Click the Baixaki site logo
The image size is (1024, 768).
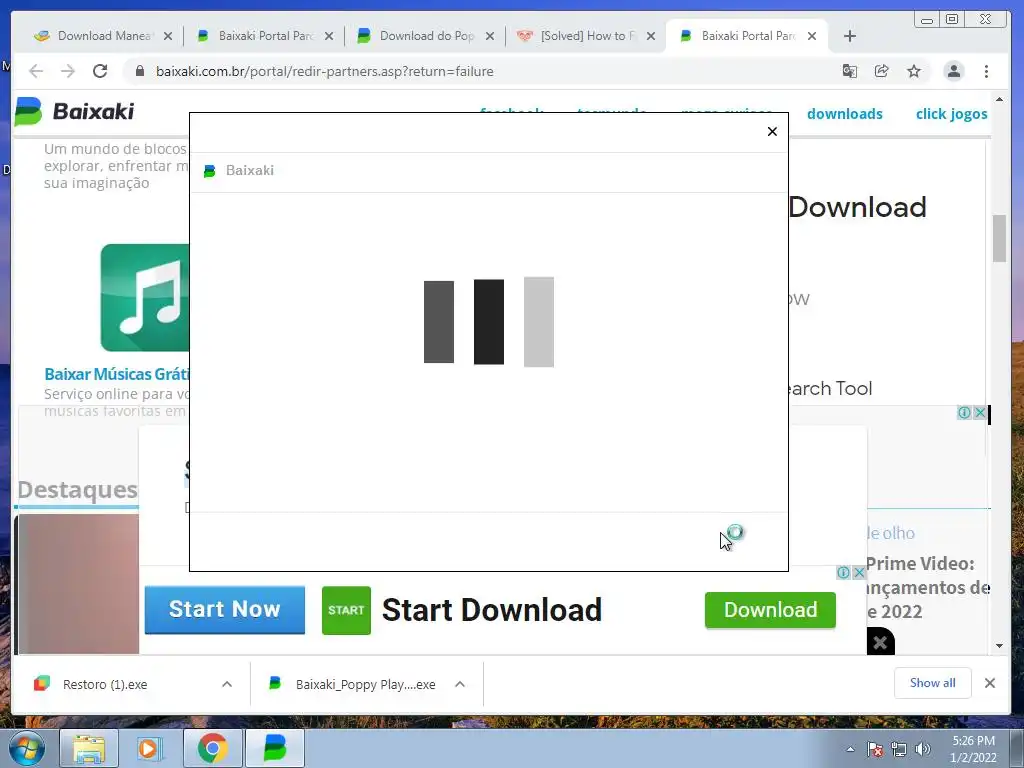tap(74, 112)
